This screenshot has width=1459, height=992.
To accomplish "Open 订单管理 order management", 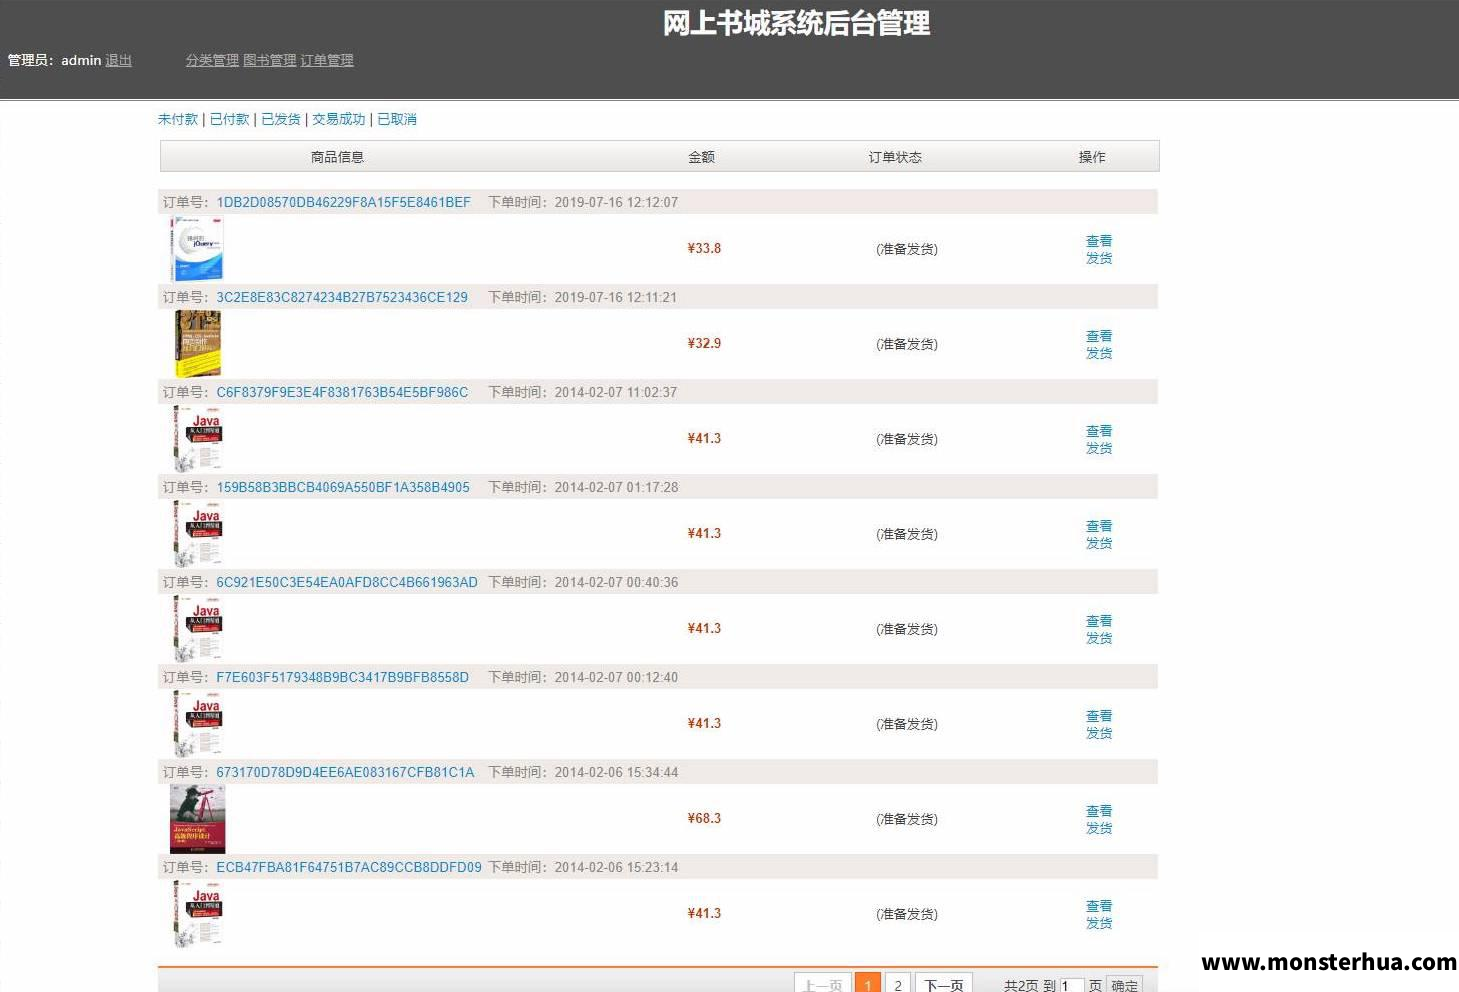I will pos(327,60).
